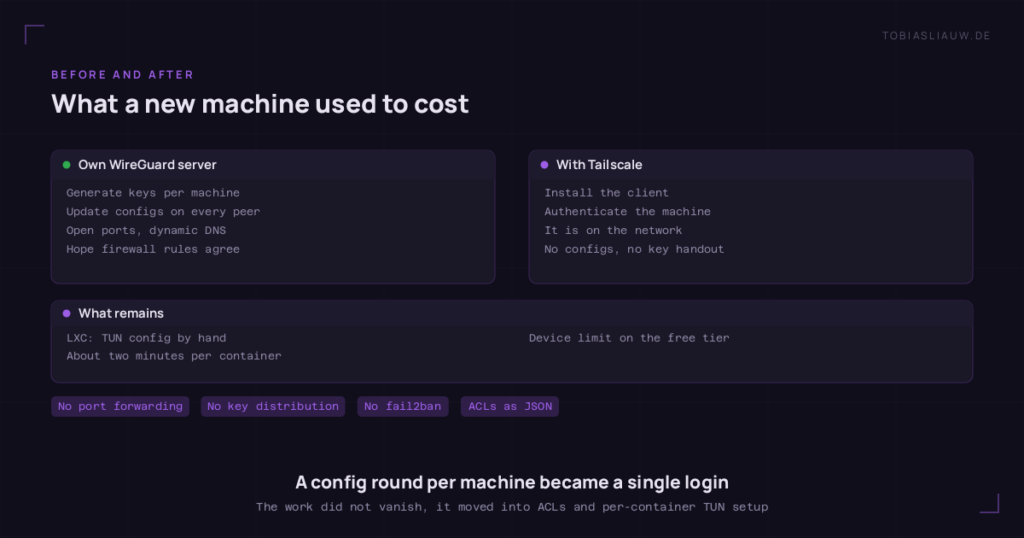Click the green dot beside Own WireGuard server
The width and height of the screenshot is (1024, 538).
(67, 165)
